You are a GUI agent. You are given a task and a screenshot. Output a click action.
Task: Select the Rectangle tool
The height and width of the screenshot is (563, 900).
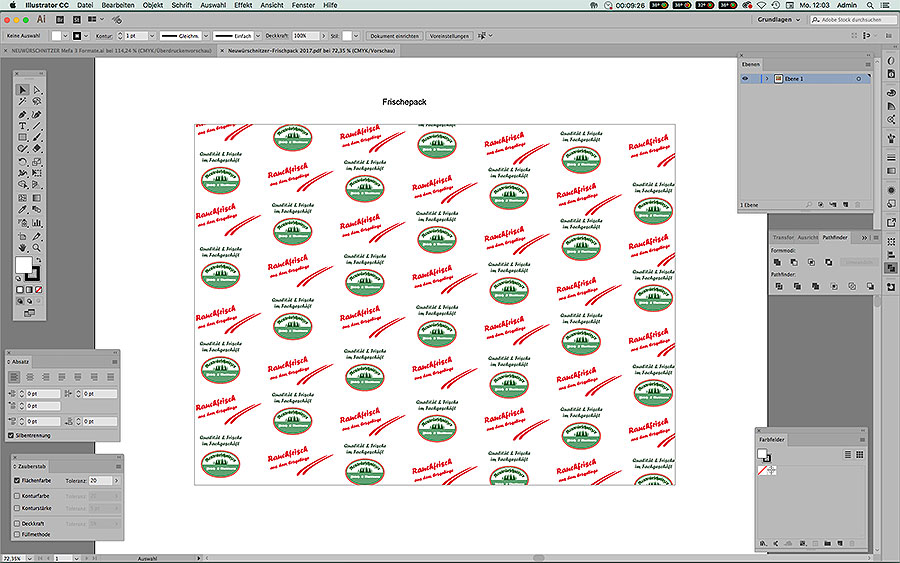(22, 137)
